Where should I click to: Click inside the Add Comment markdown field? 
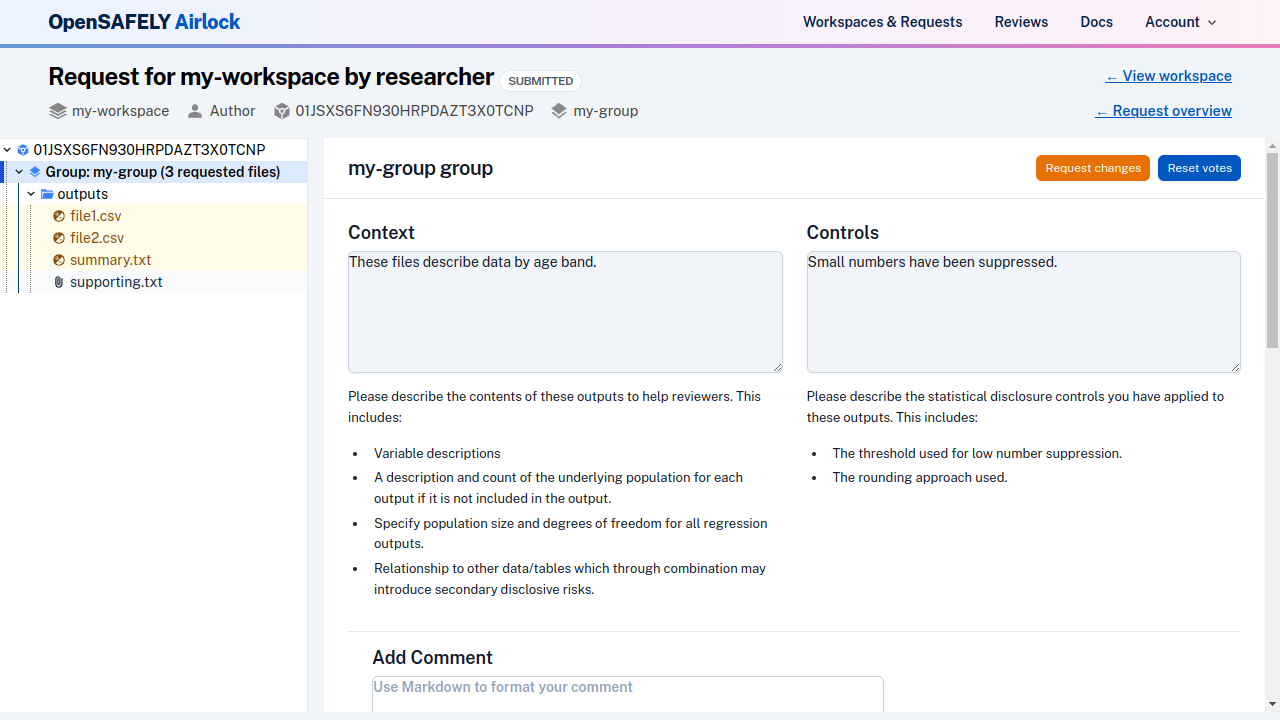(627, 695)
